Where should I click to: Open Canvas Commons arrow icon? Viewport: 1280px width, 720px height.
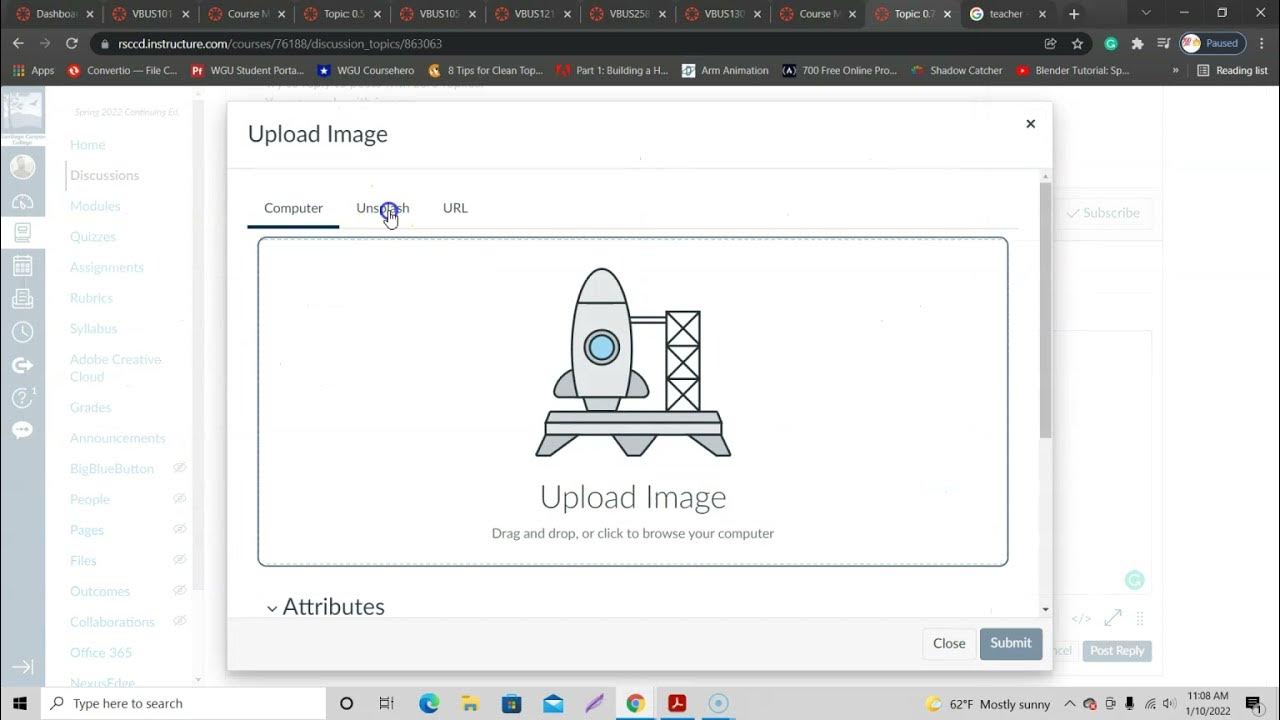22,365
